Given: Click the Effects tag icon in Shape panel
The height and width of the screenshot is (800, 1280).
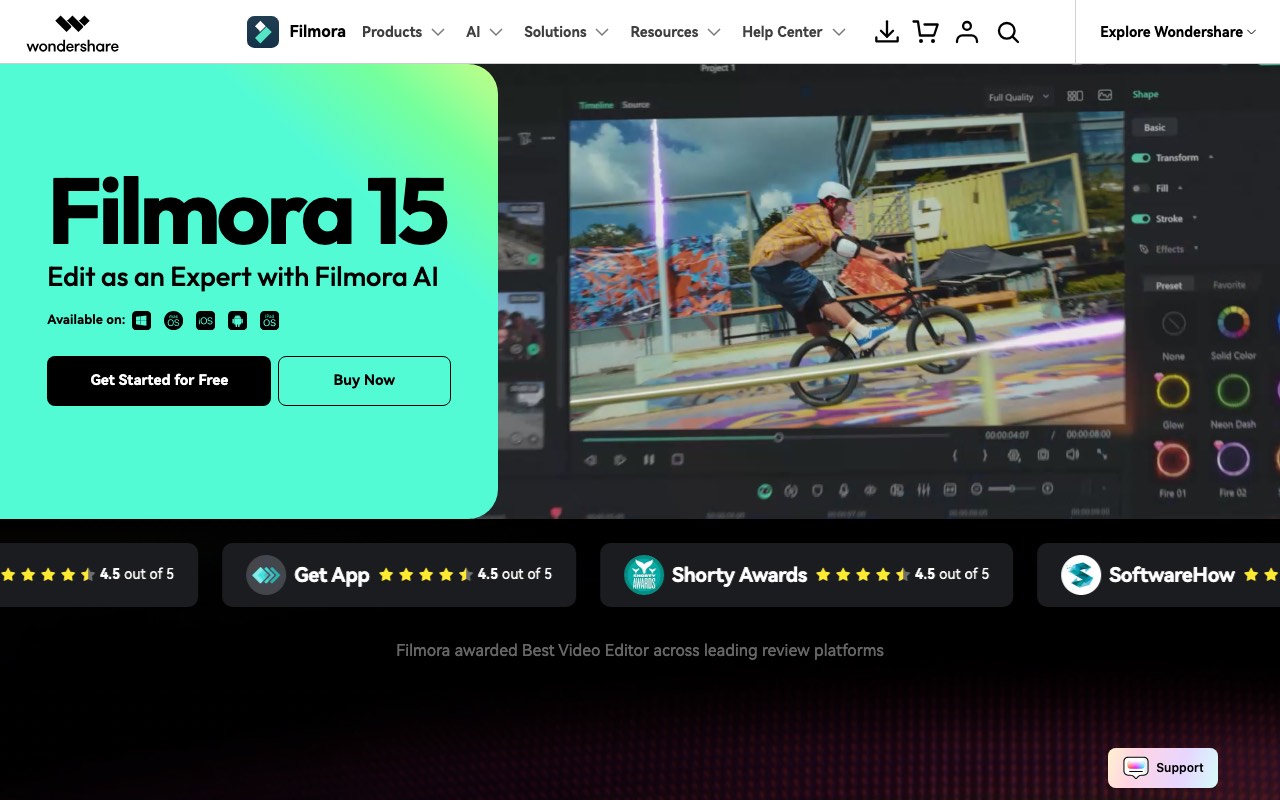Looking at the screenshot, I should [1144, 249].
